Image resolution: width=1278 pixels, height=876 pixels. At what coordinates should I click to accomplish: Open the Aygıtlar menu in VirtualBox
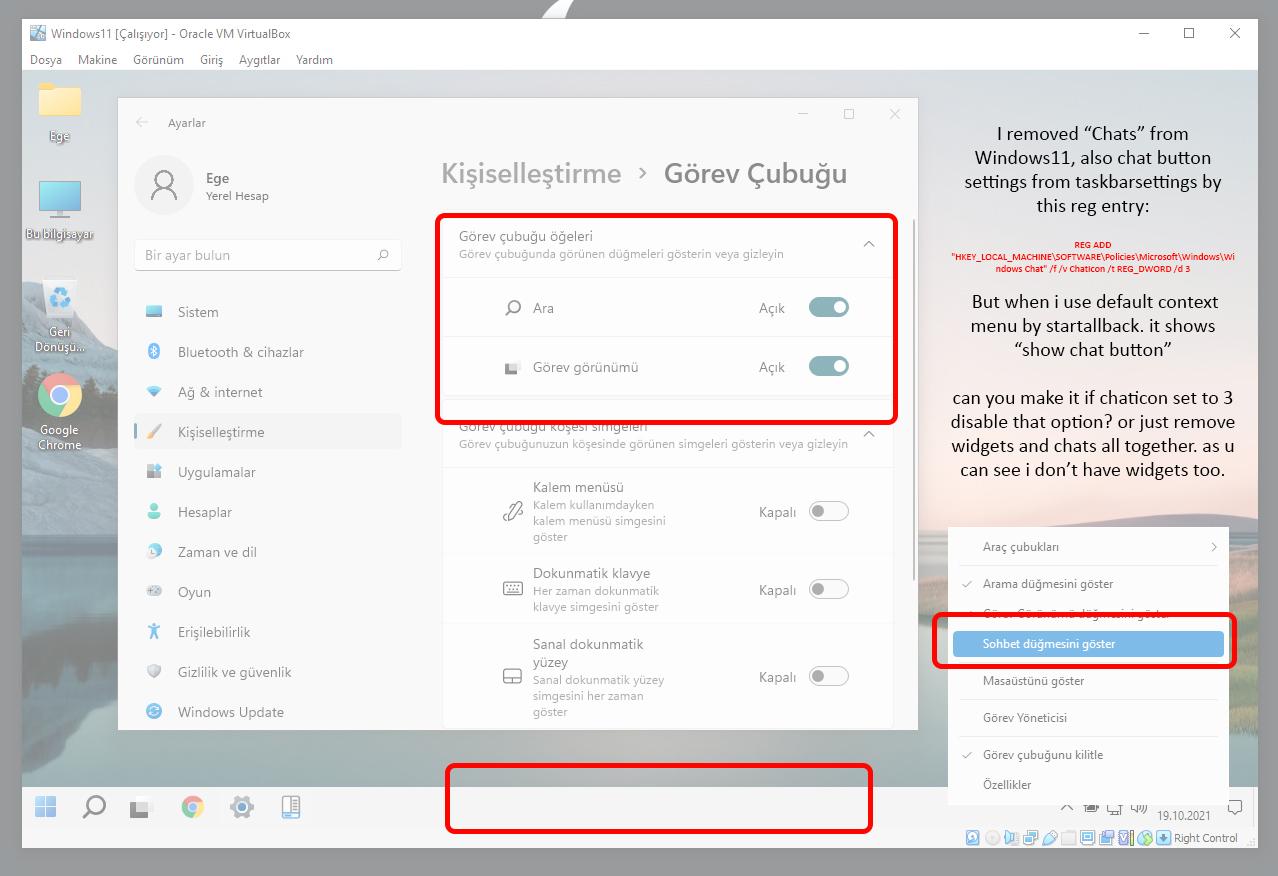pos(259,59)
